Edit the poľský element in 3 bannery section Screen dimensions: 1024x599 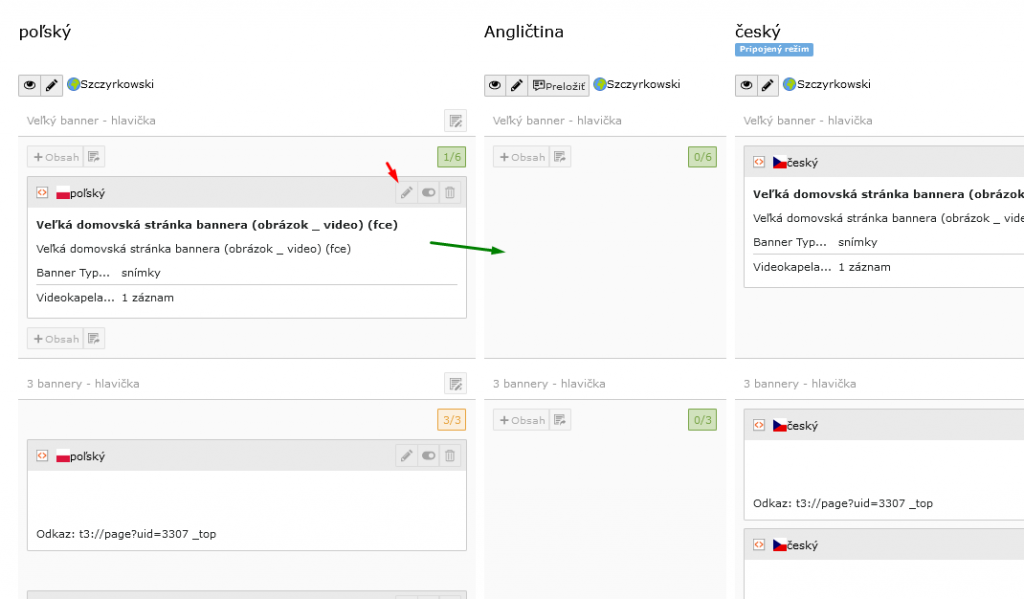point(406,456)
